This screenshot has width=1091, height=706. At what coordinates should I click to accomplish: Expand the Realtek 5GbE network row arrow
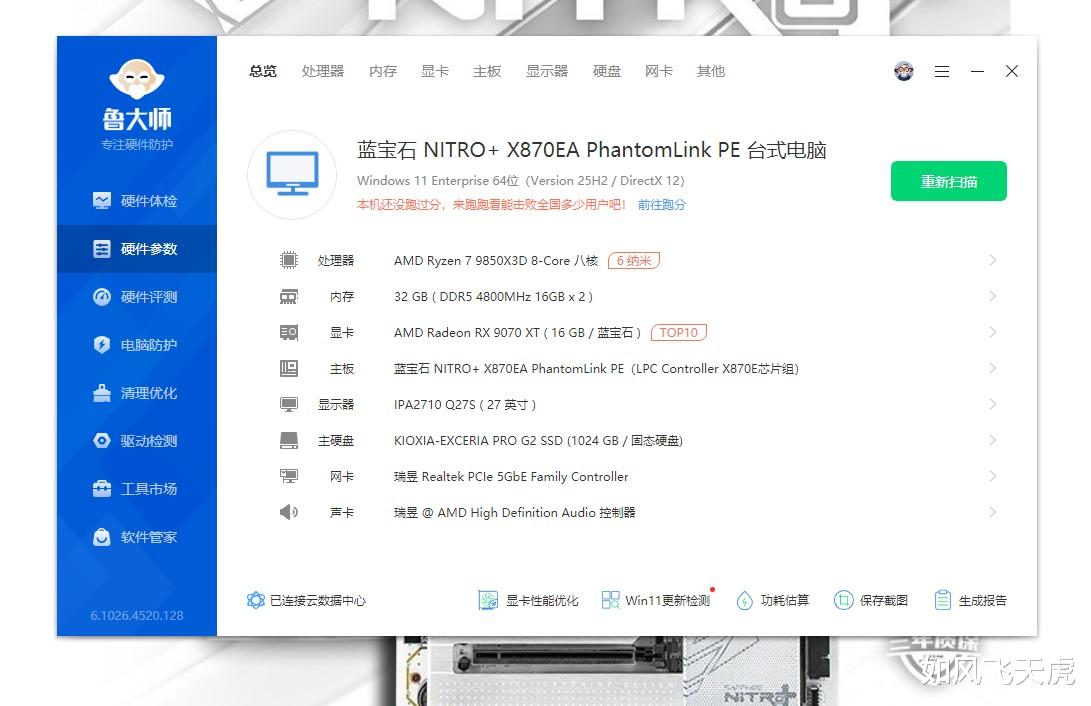coord(992,476)
